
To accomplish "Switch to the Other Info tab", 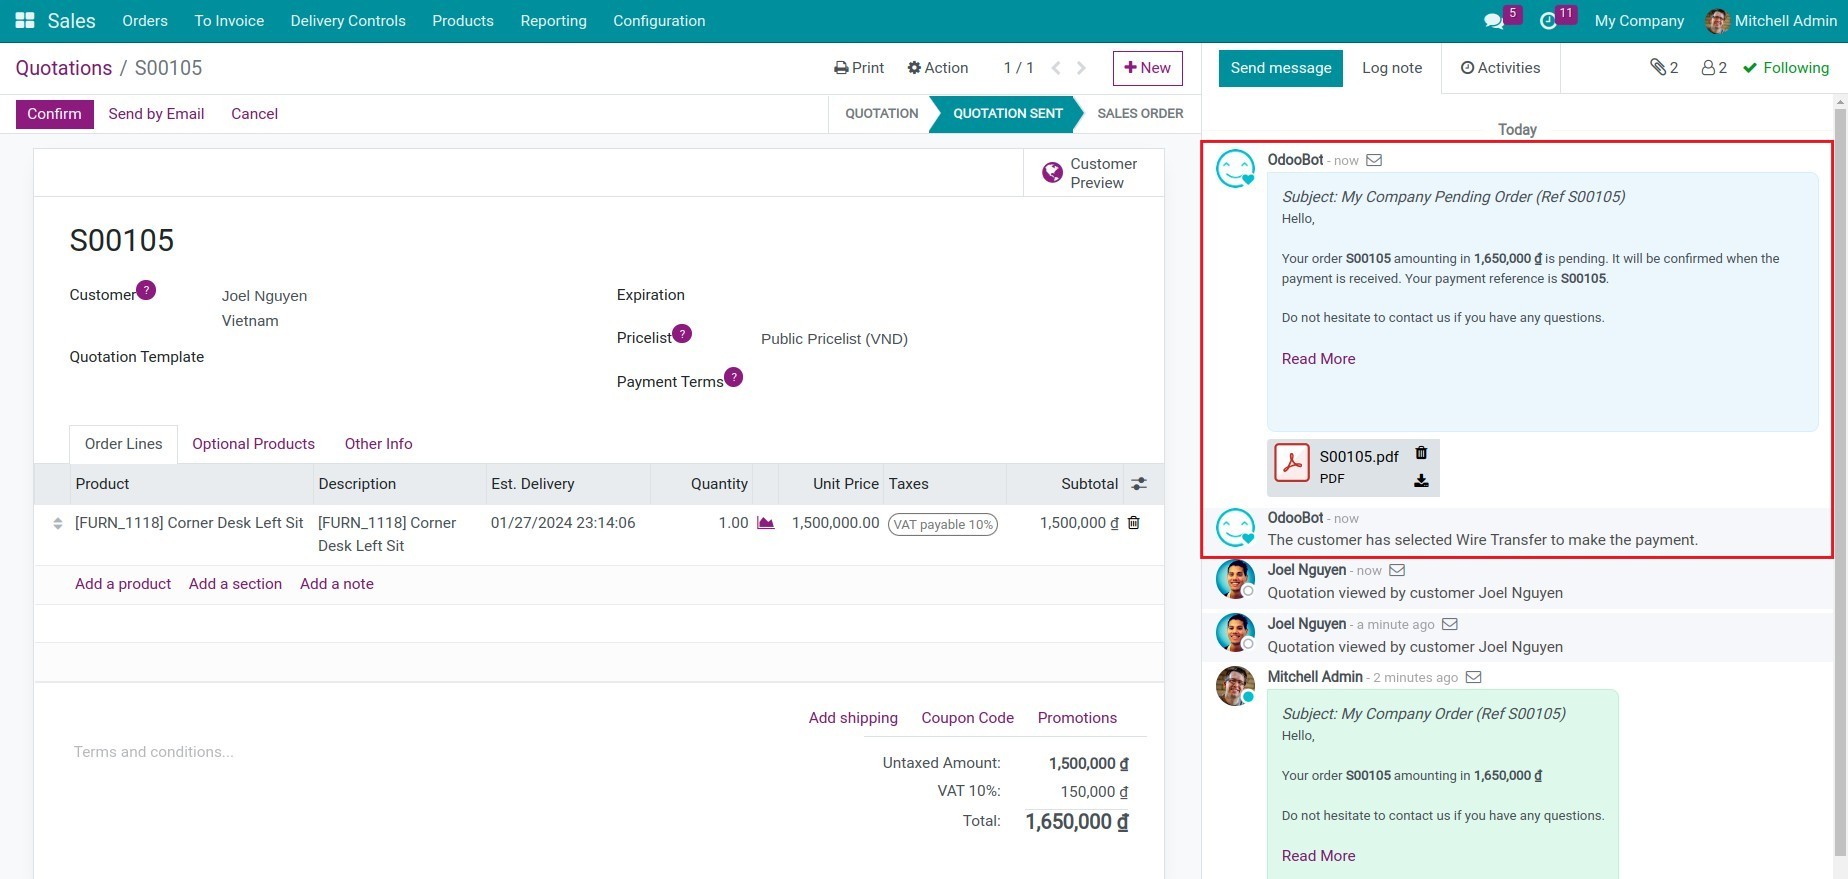I will tap(378, 444).
